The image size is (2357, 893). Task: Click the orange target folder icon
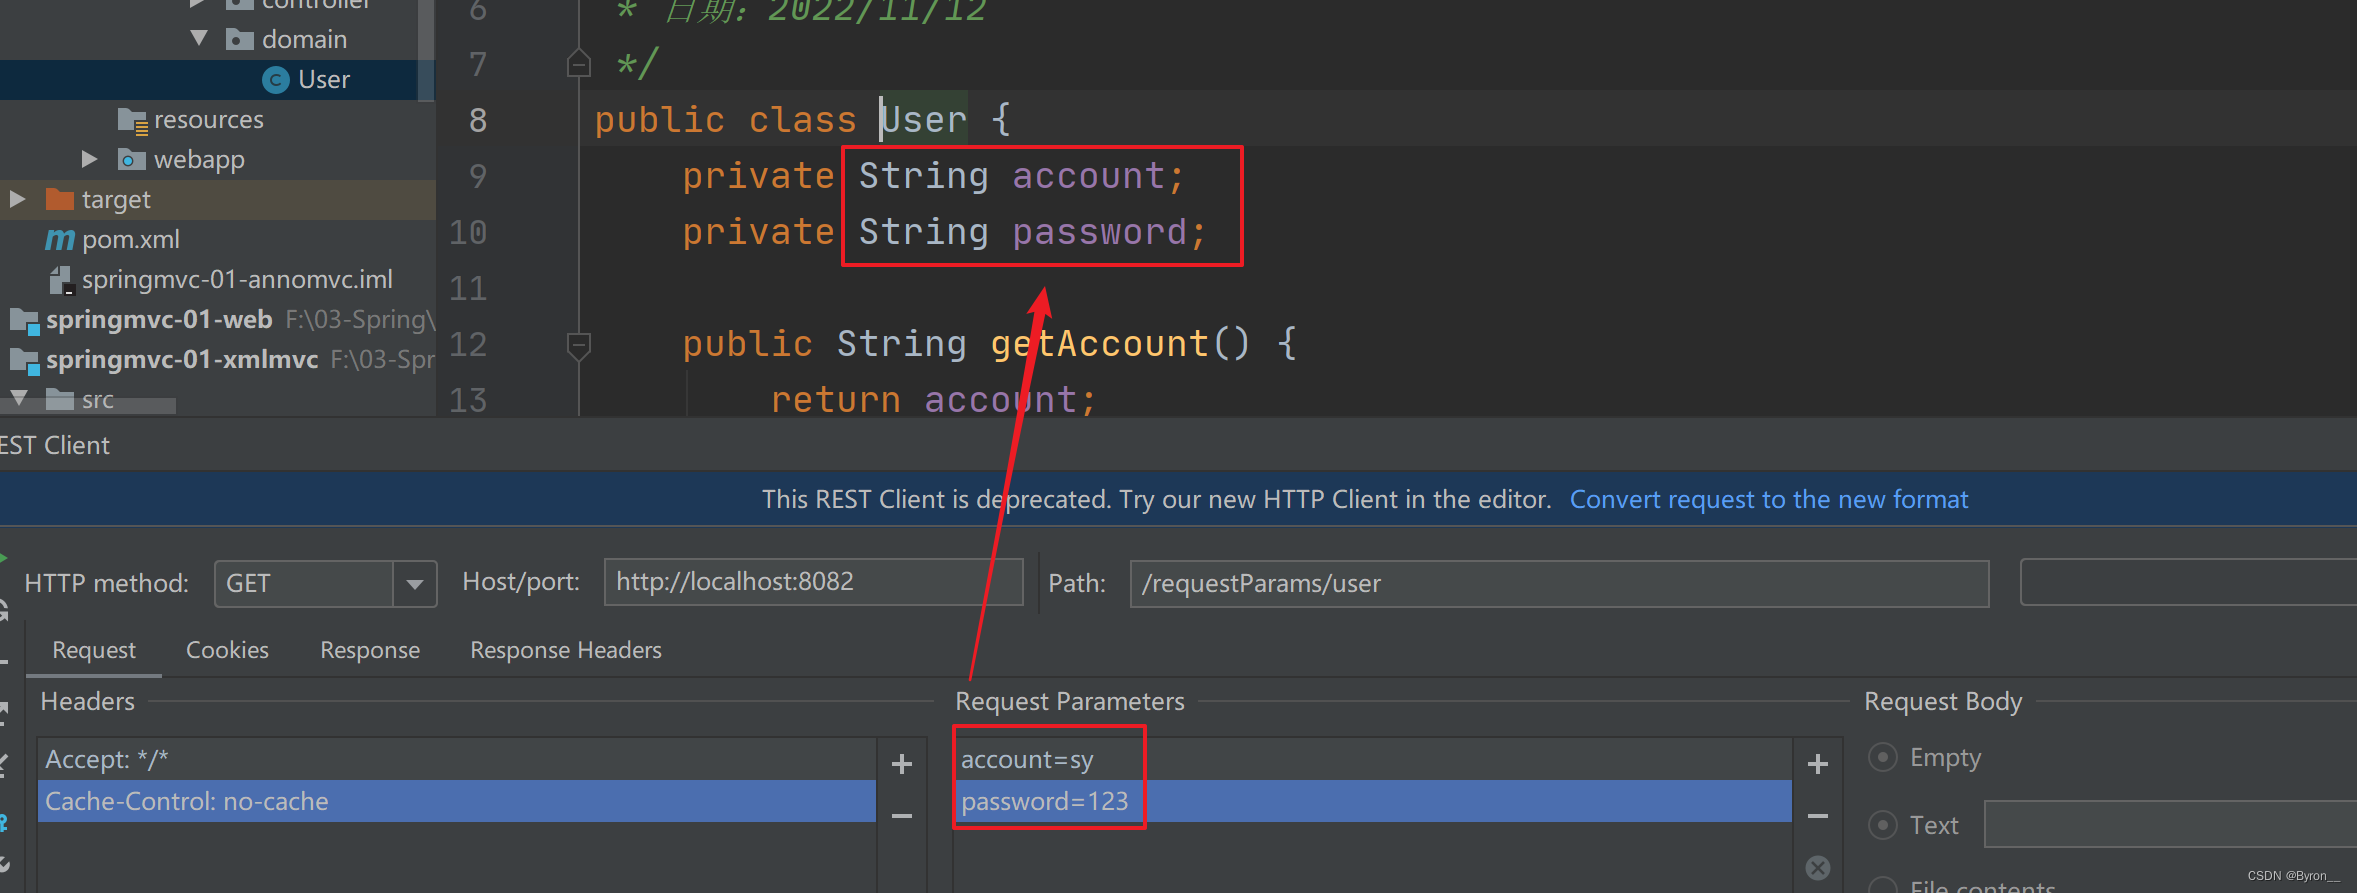[60, 199]
